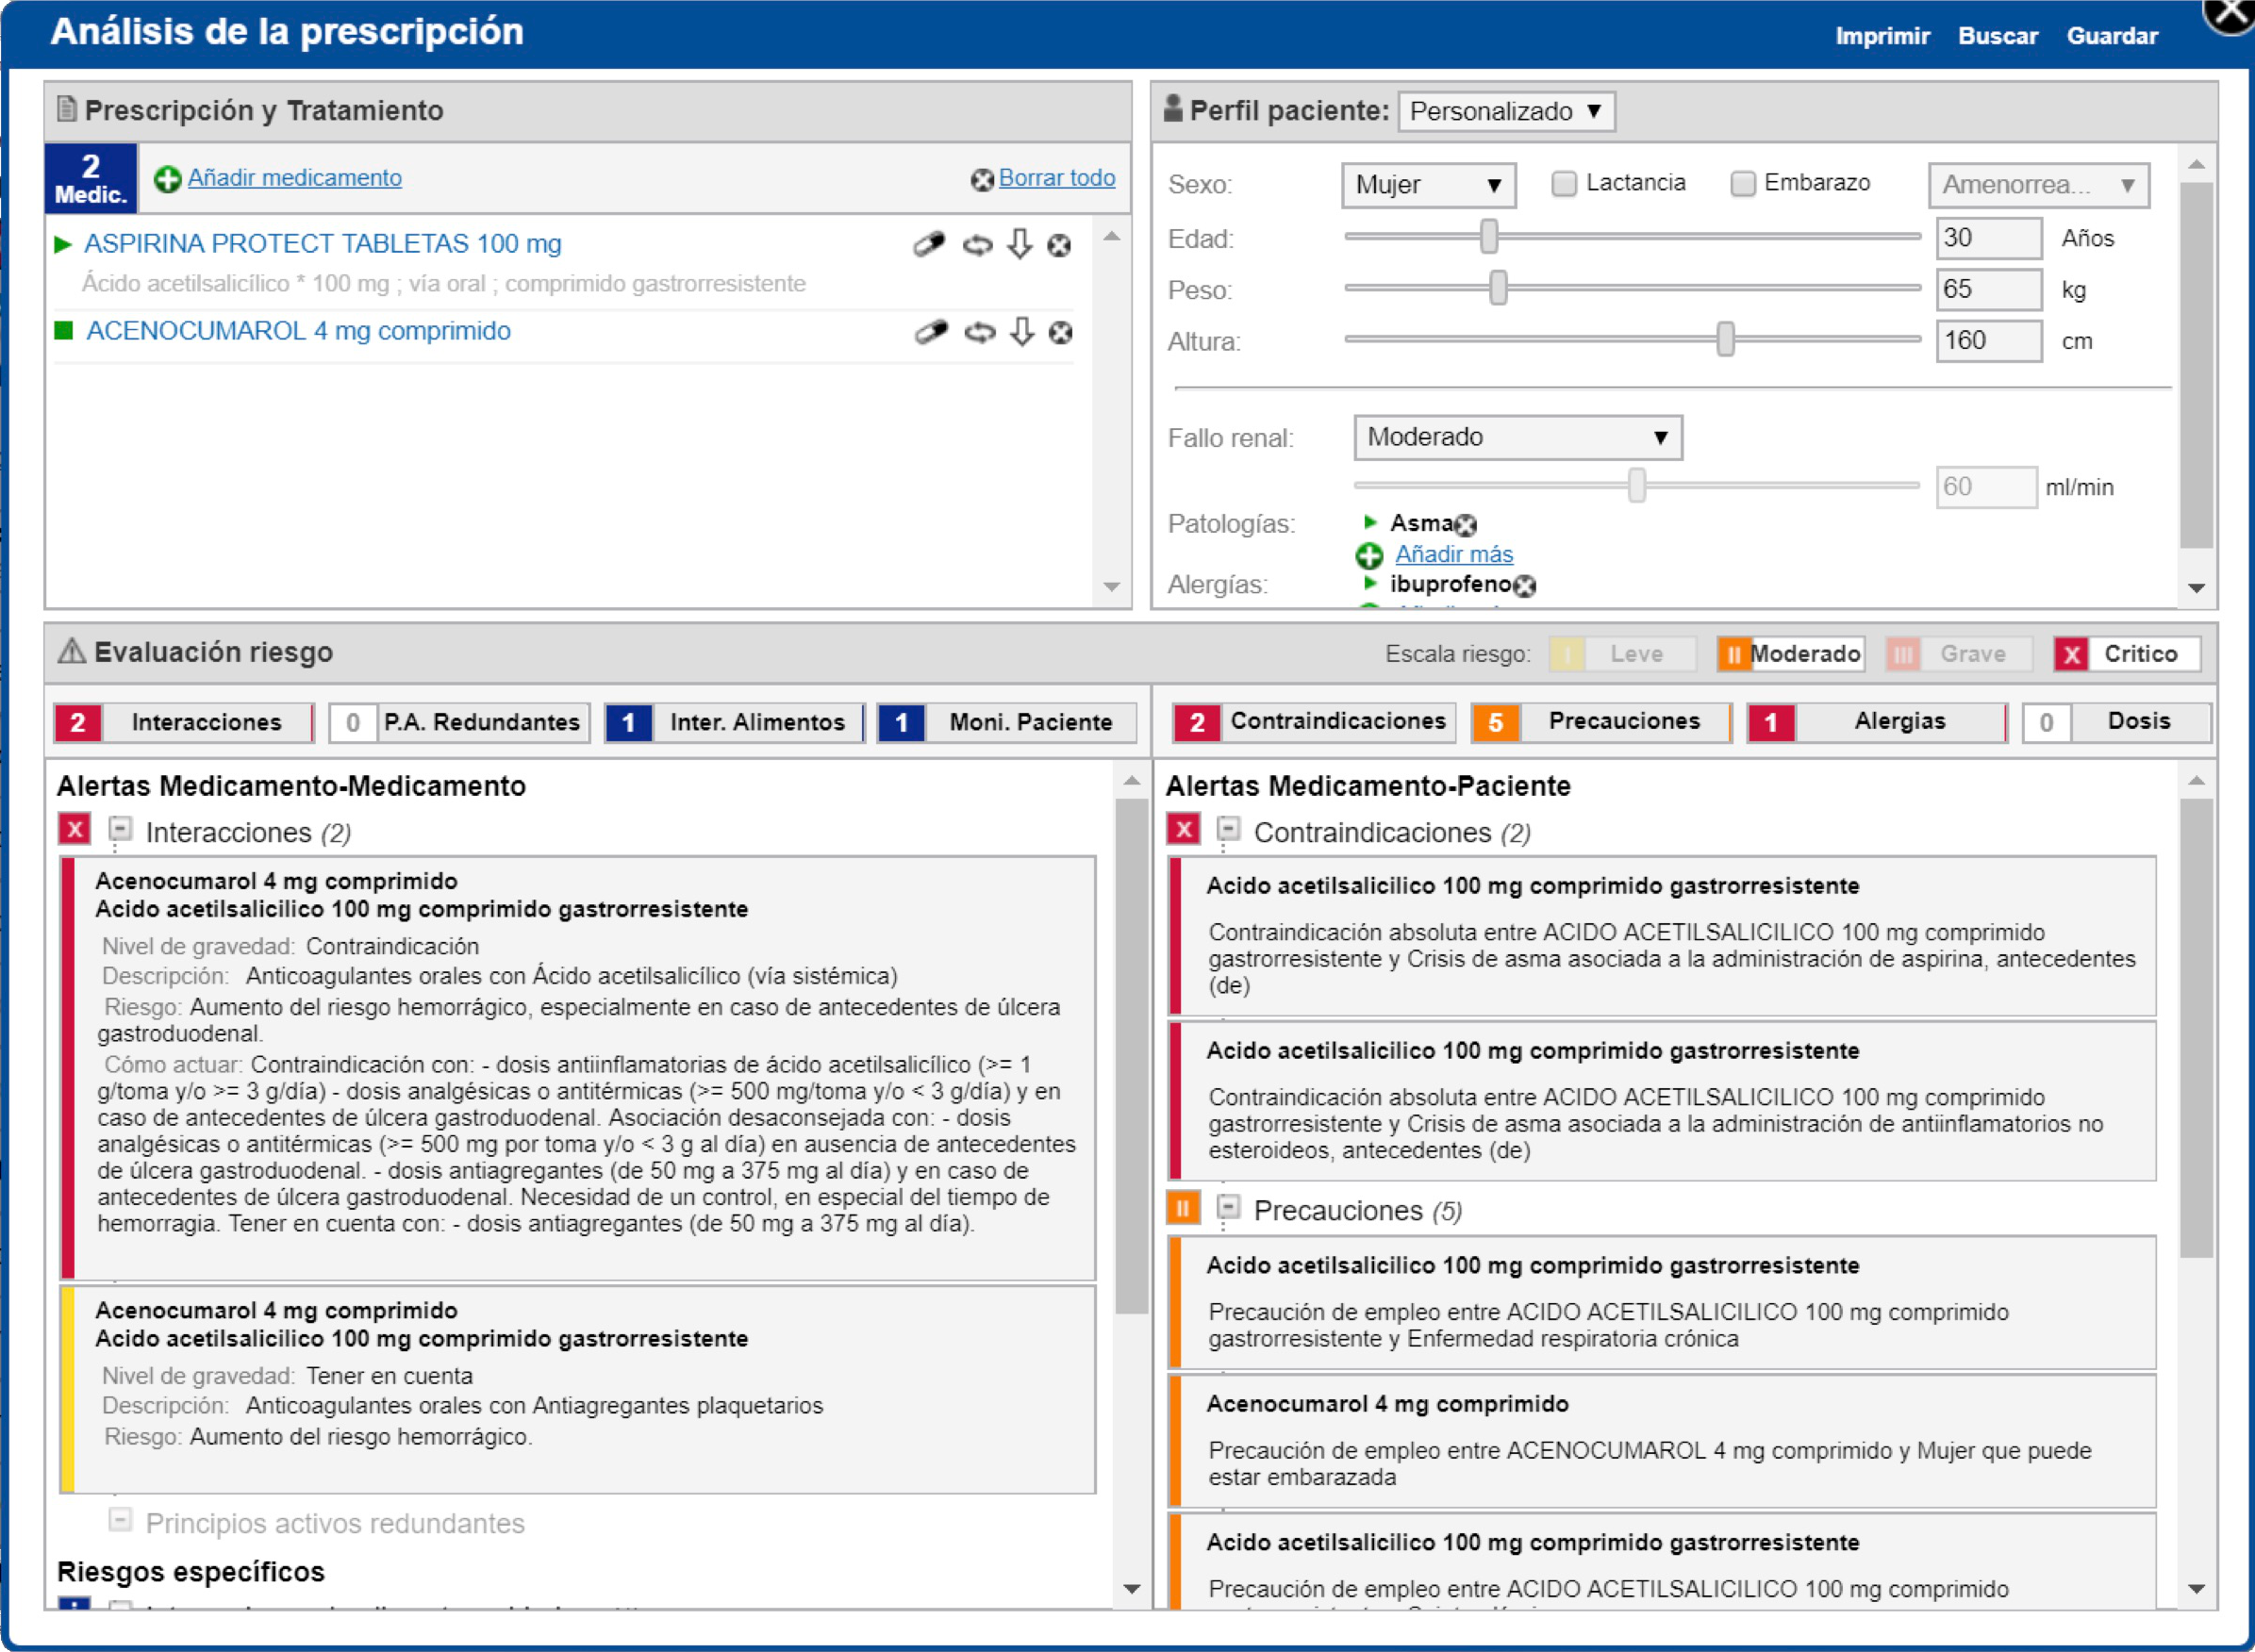Open the Sexo dropdown showing Mujer
Screen dimensions: 2255x1652
(x=1427, y=185)
